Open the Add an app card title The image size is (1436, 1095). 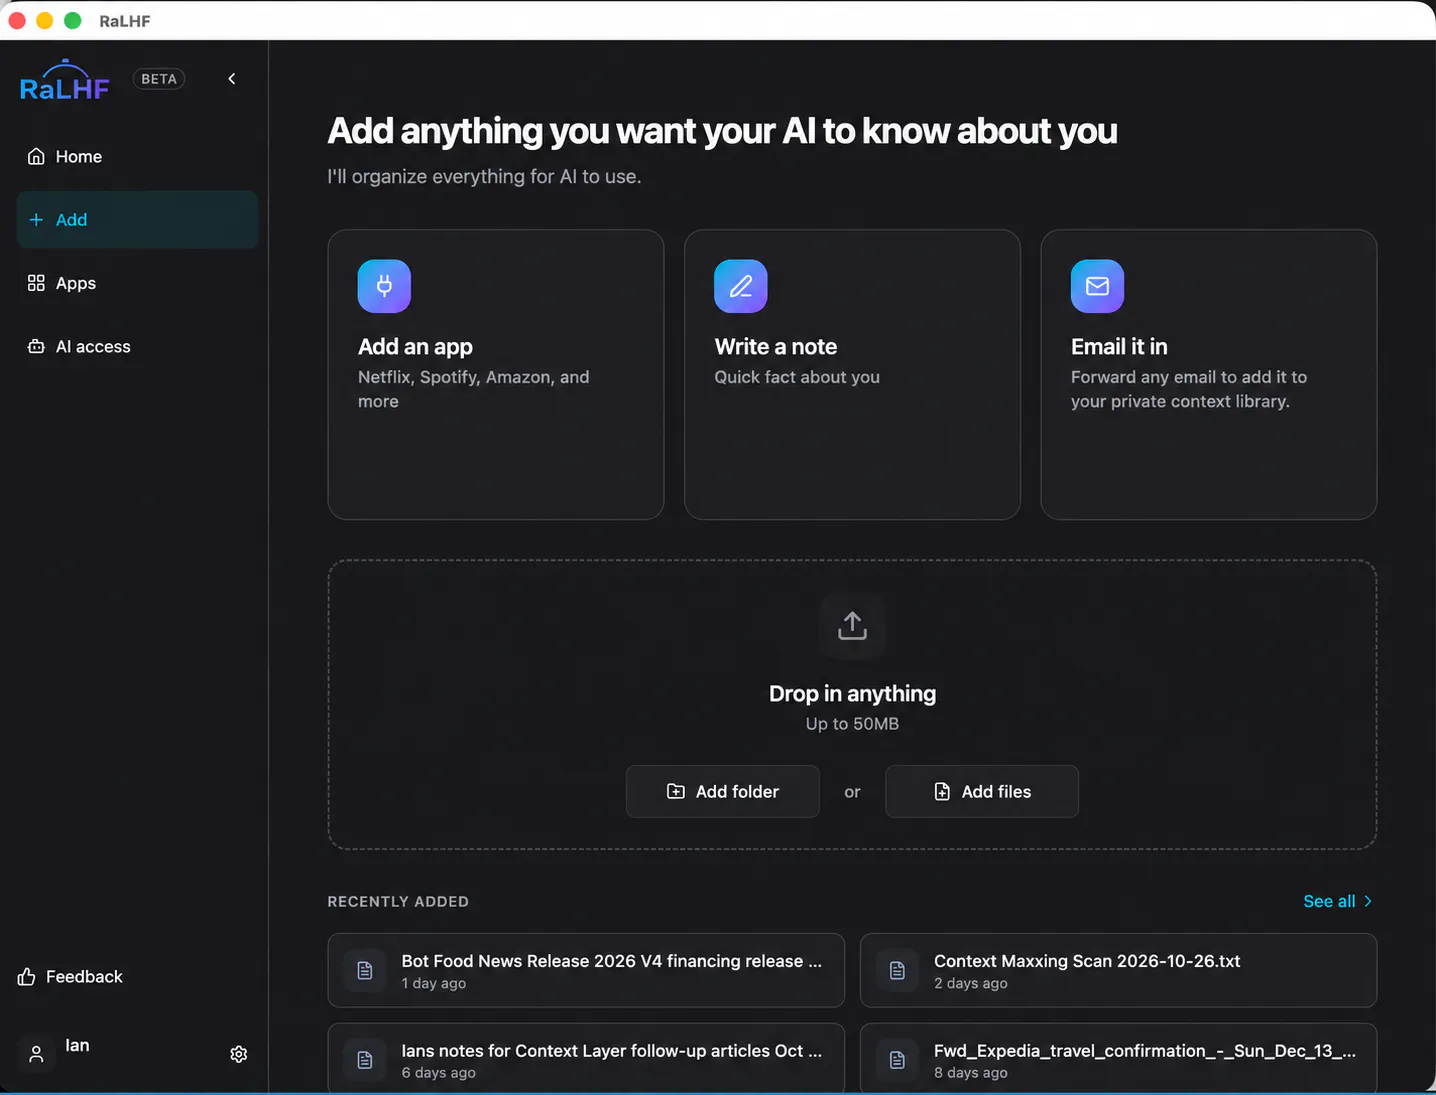415,347
